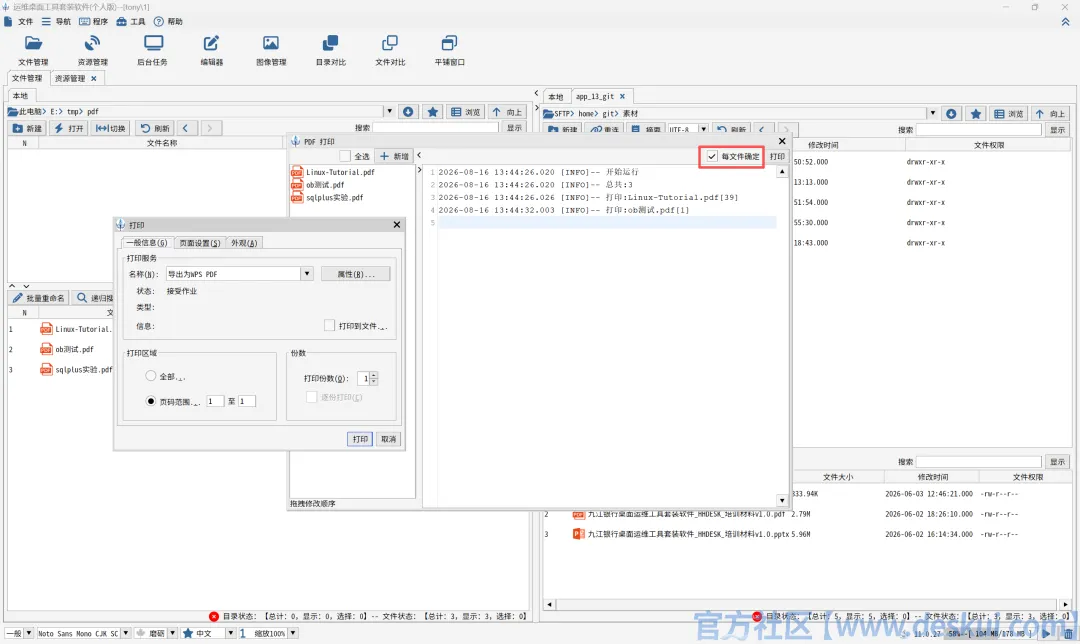Click the SFTP pane horizontal scrollbar
This screenshot has width=1080, height=644.
coord(807,605)
